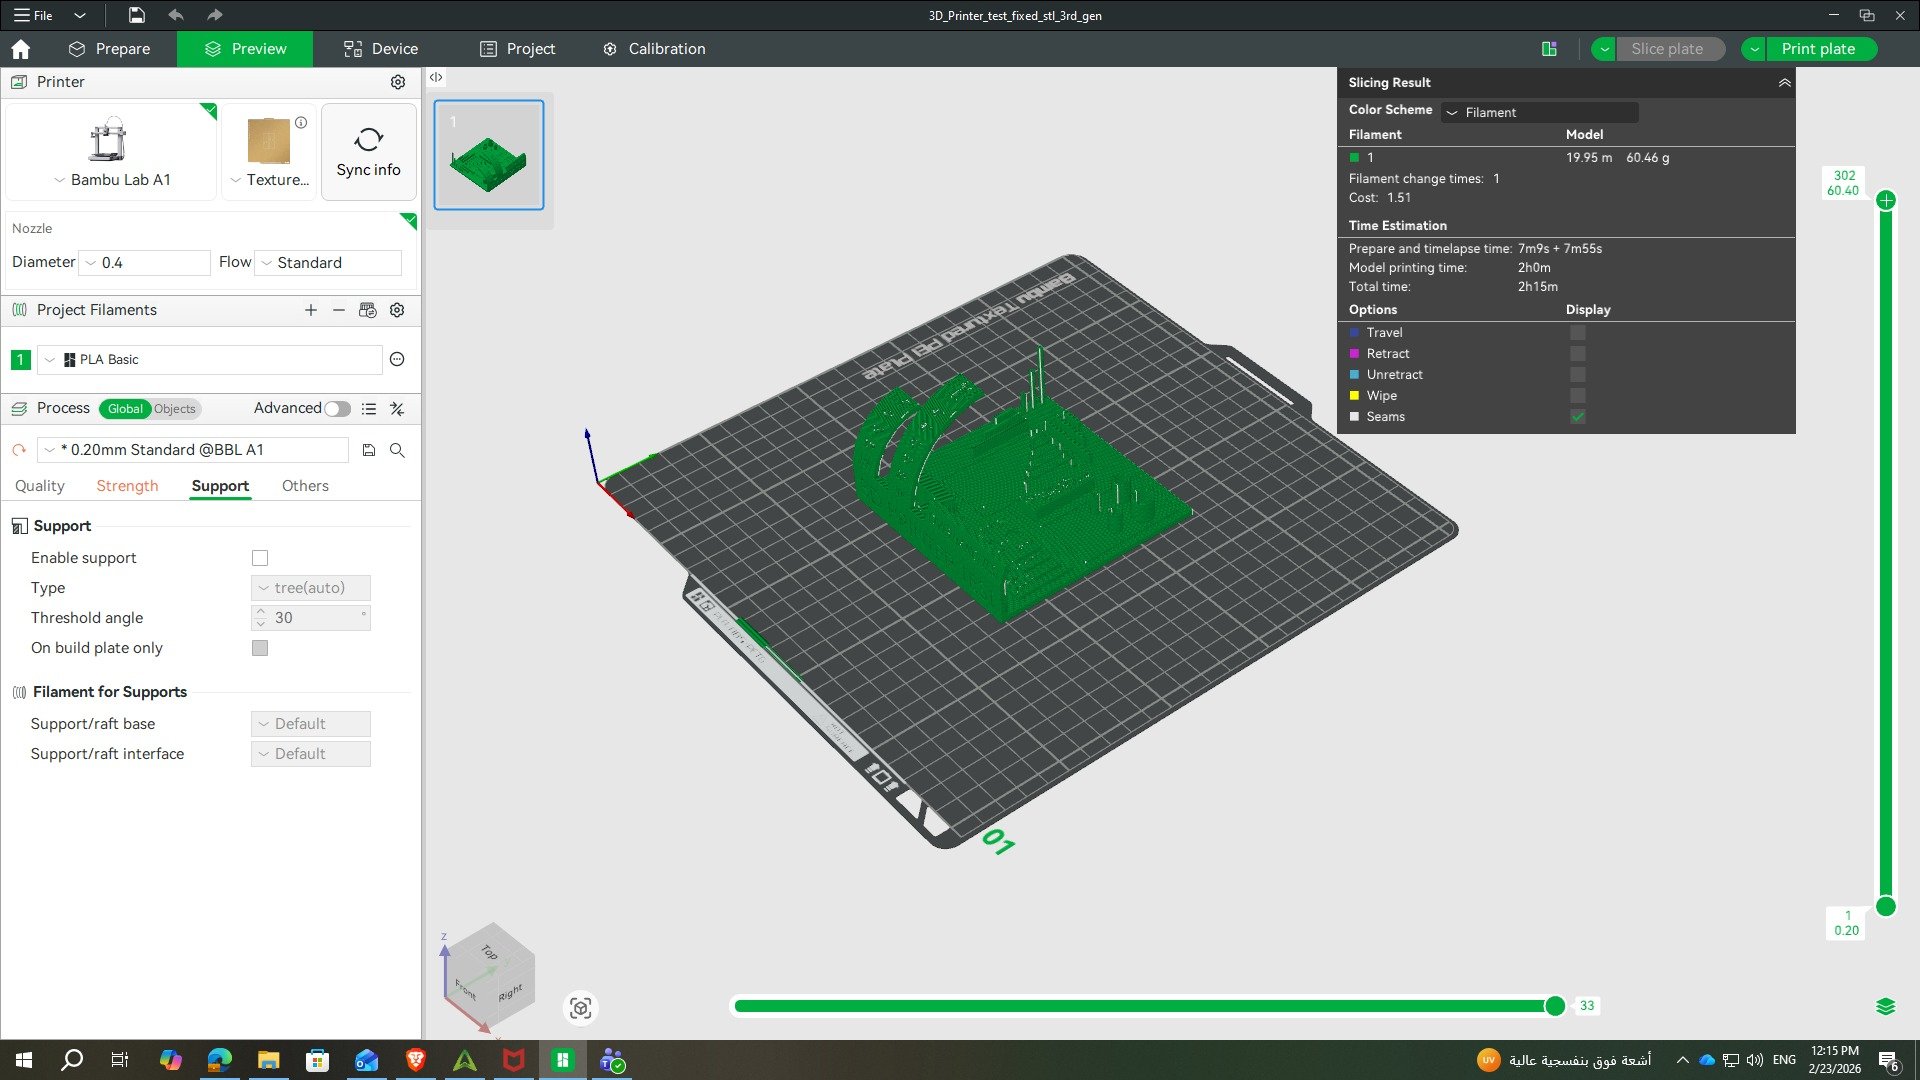Image resolution: width=1920 pixels, height=1080 pixels.
Task: Open Windows Start menu
Action: pos(24,1060)
